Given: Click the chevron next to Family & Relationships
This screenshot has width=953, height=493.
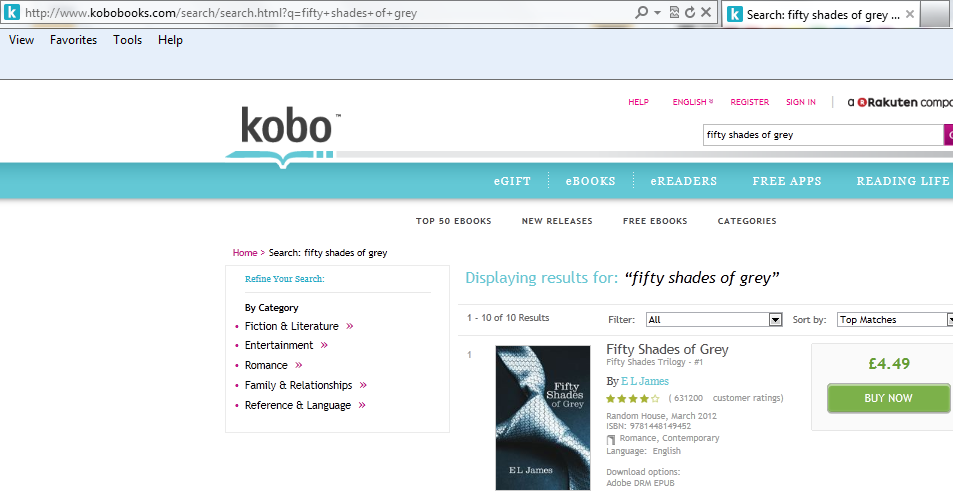Looking at the screenshot, I should coord(363,385).
